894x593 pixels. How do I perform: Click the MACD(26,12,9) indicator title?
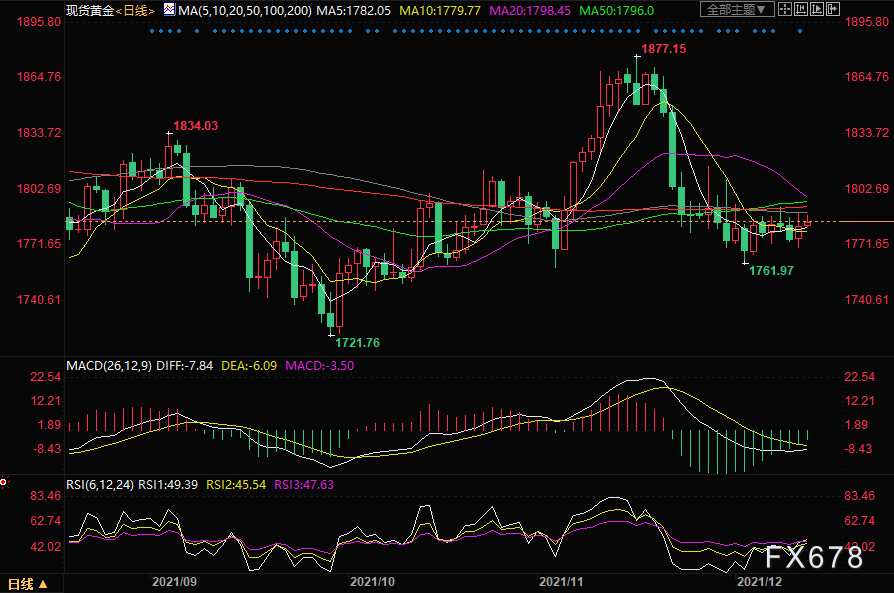[106, 366]
